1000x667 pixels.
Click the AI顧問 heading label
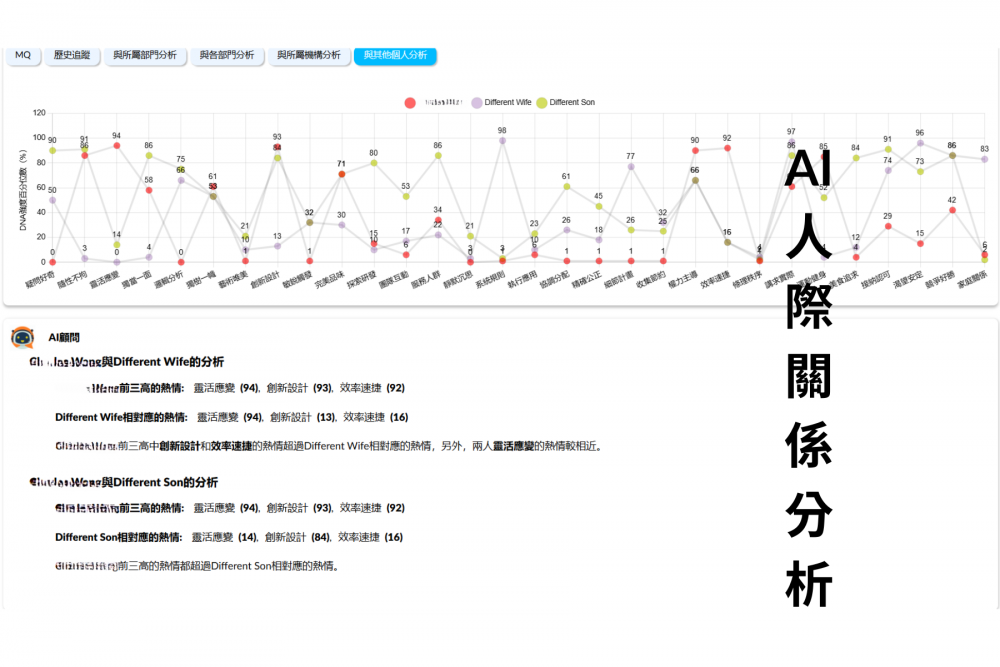[x=64, y=338]
